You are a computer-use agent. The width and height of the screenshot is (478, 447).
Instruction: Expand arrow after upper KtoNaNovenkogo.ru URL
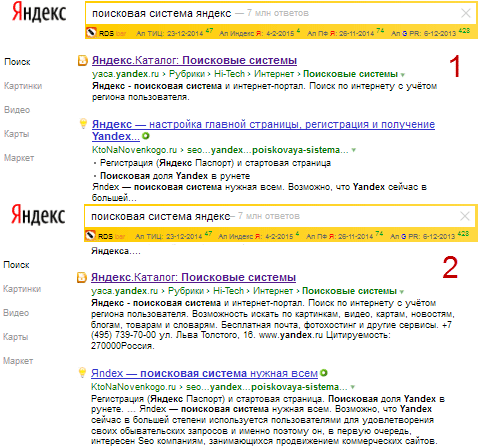pos(354,150)
